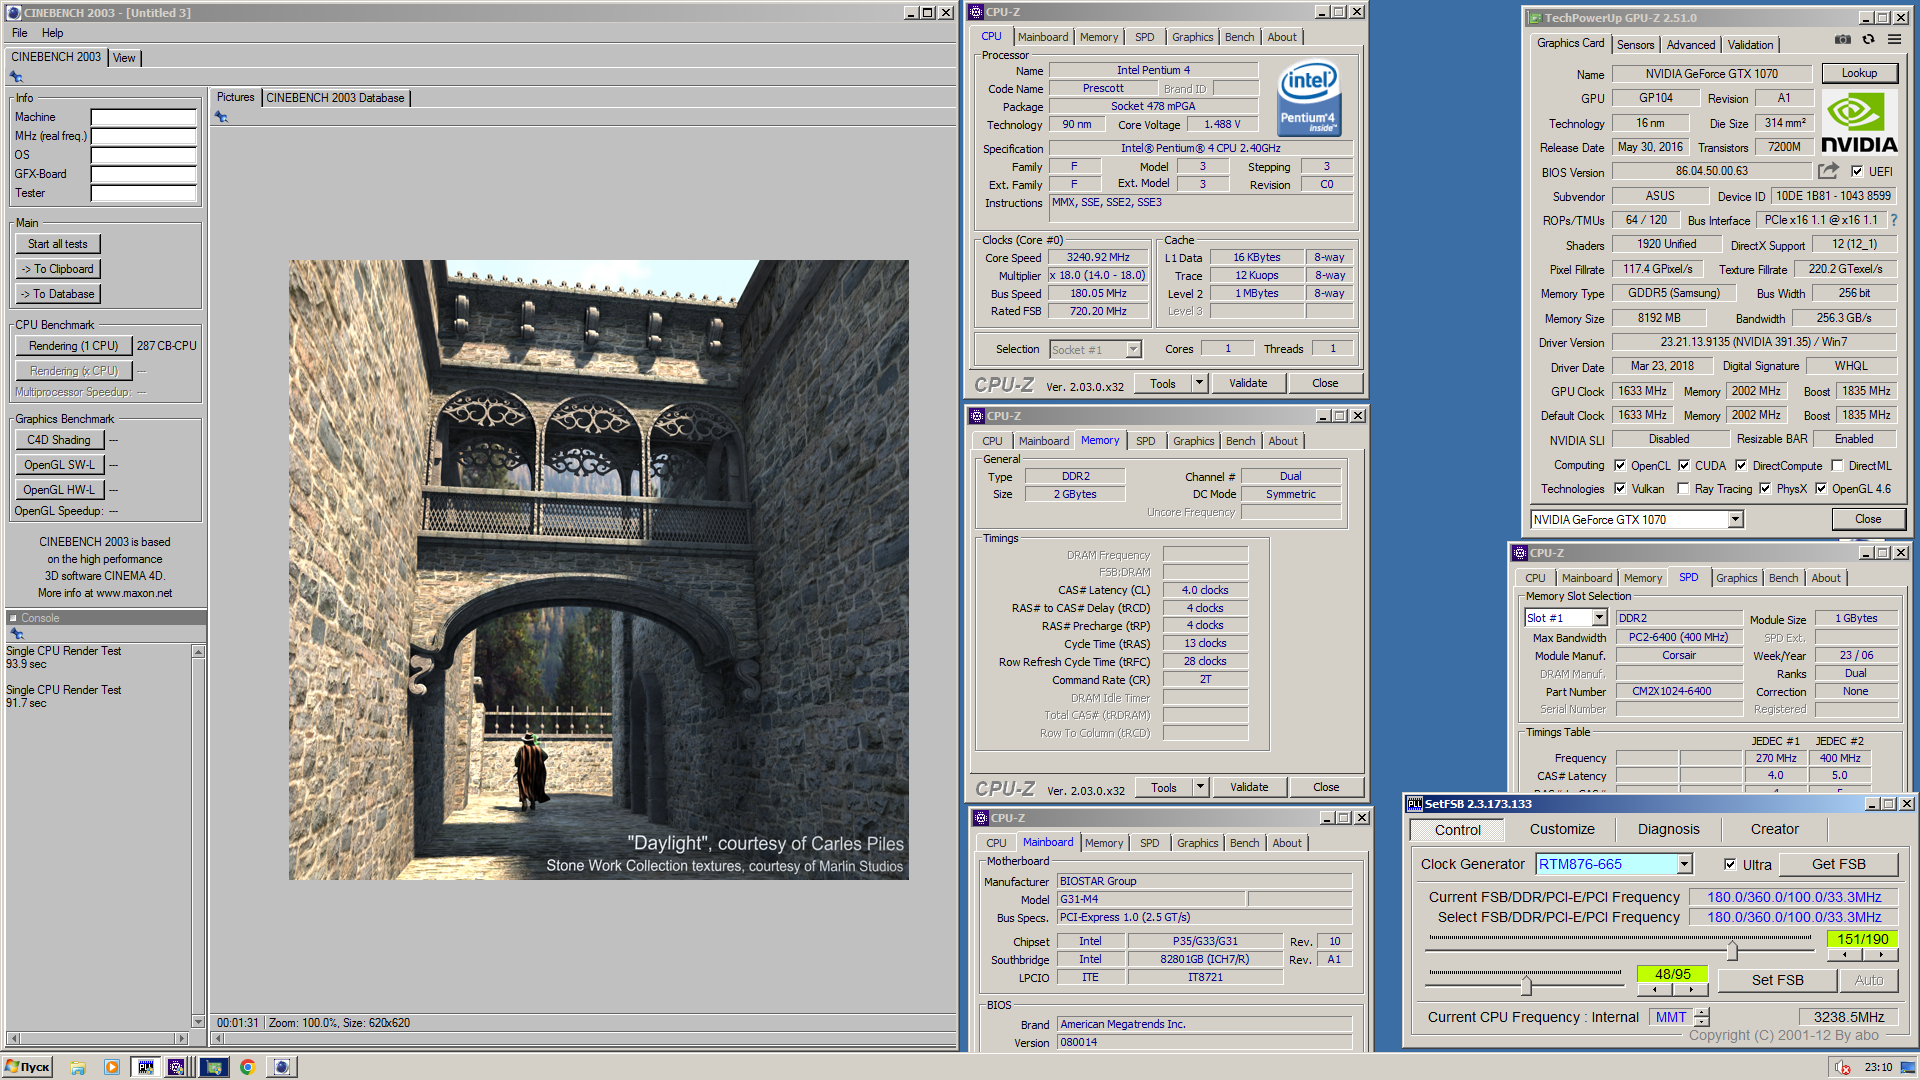Toggle the DirectML checkbox

click(1837, 465)
